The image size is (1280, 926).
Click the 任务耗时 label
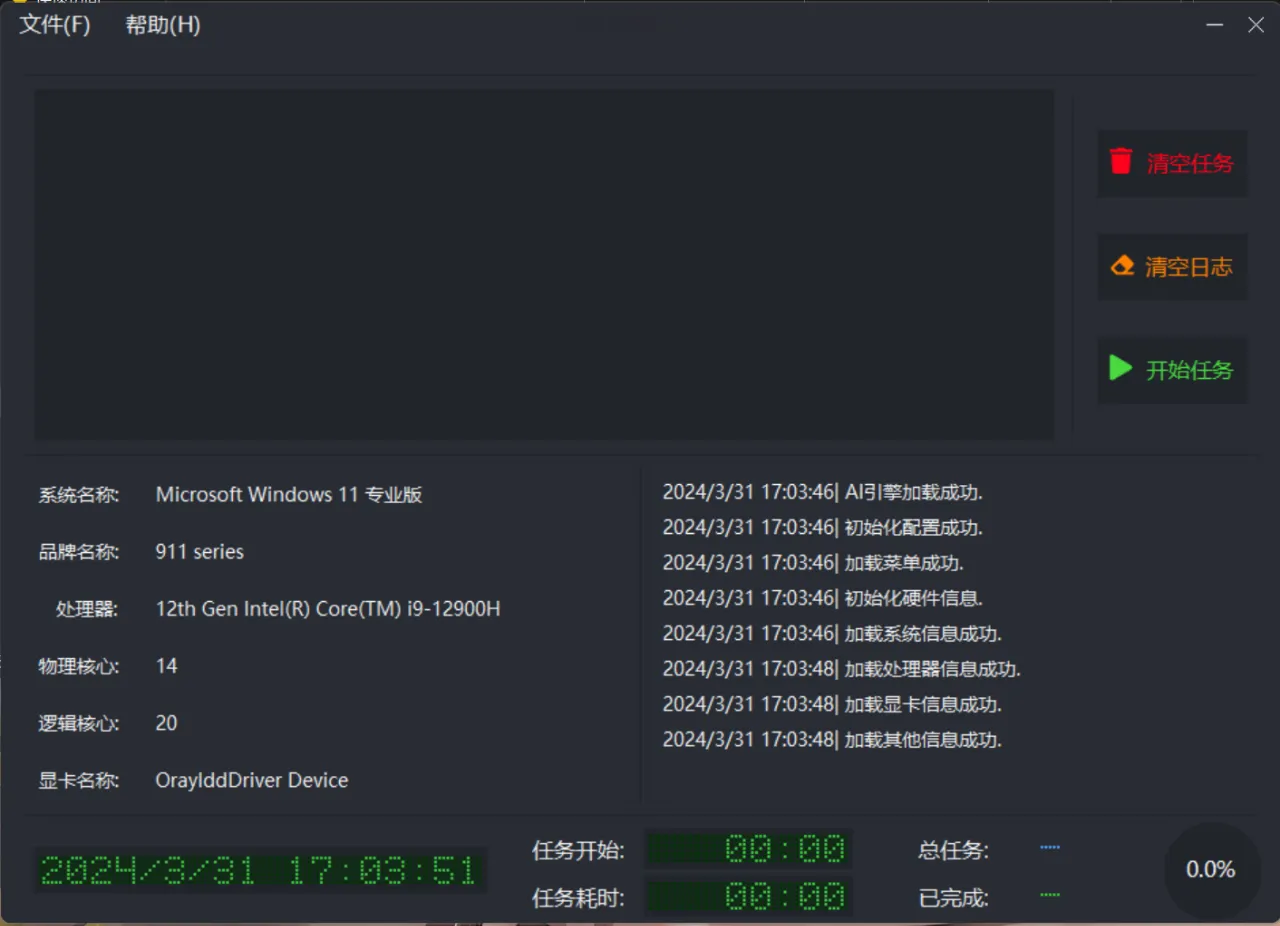tap(579, 898)
